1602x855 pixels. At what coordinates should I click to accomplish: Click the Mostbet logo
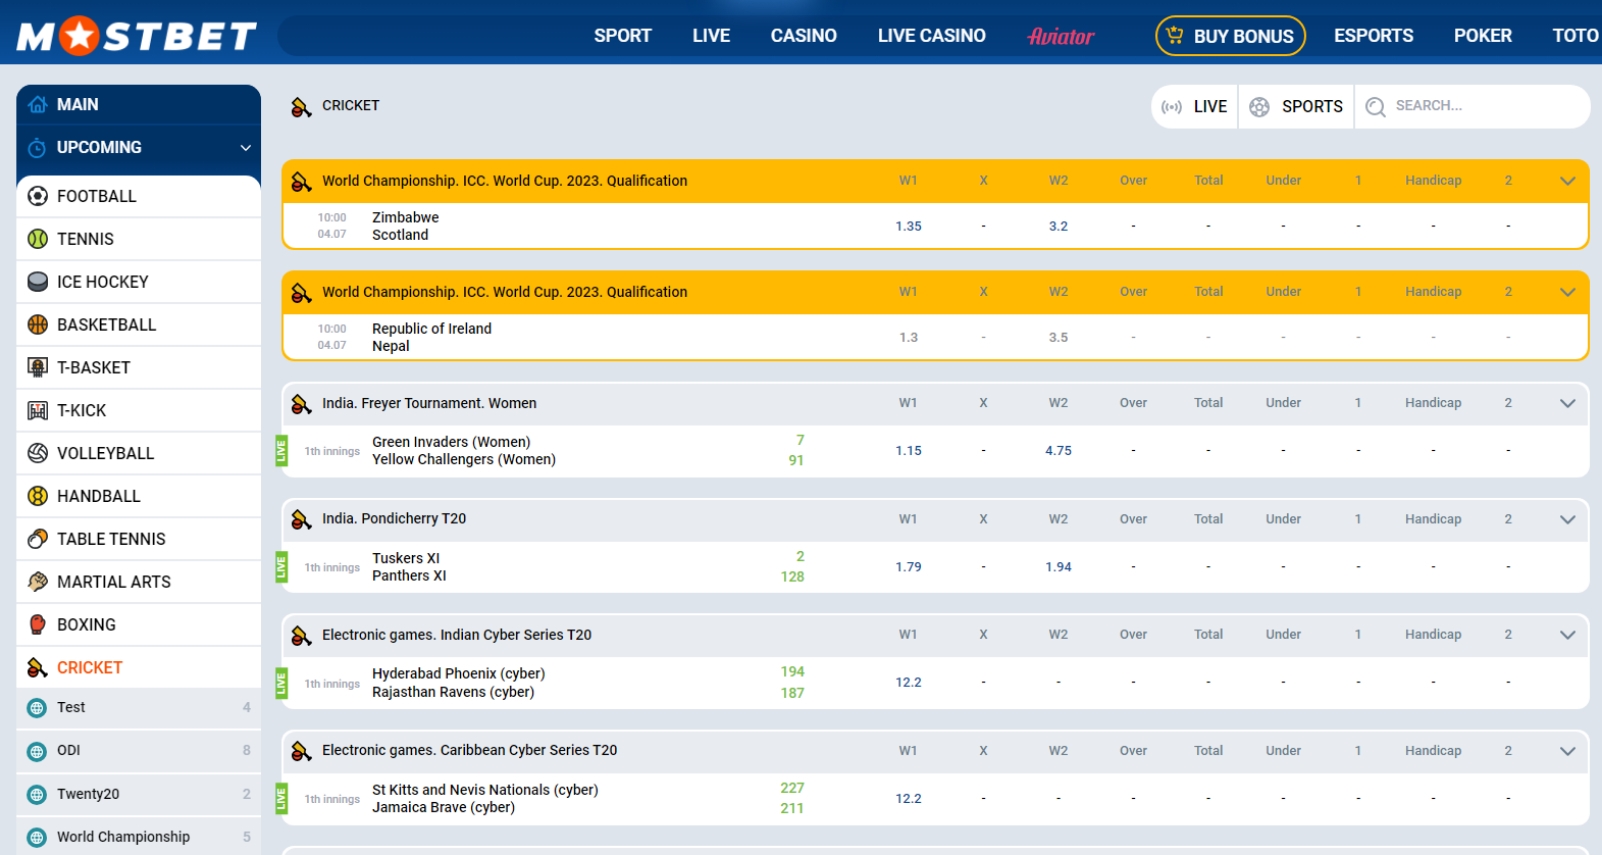pyautogui.click(x=137, y=37)
